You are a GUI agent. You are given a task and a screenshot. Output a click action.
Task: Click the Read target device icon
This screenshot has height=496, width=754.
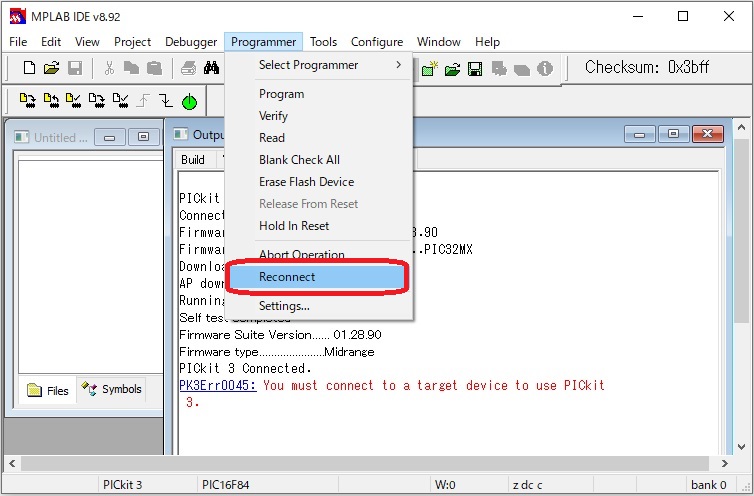[x=51, y=101]
